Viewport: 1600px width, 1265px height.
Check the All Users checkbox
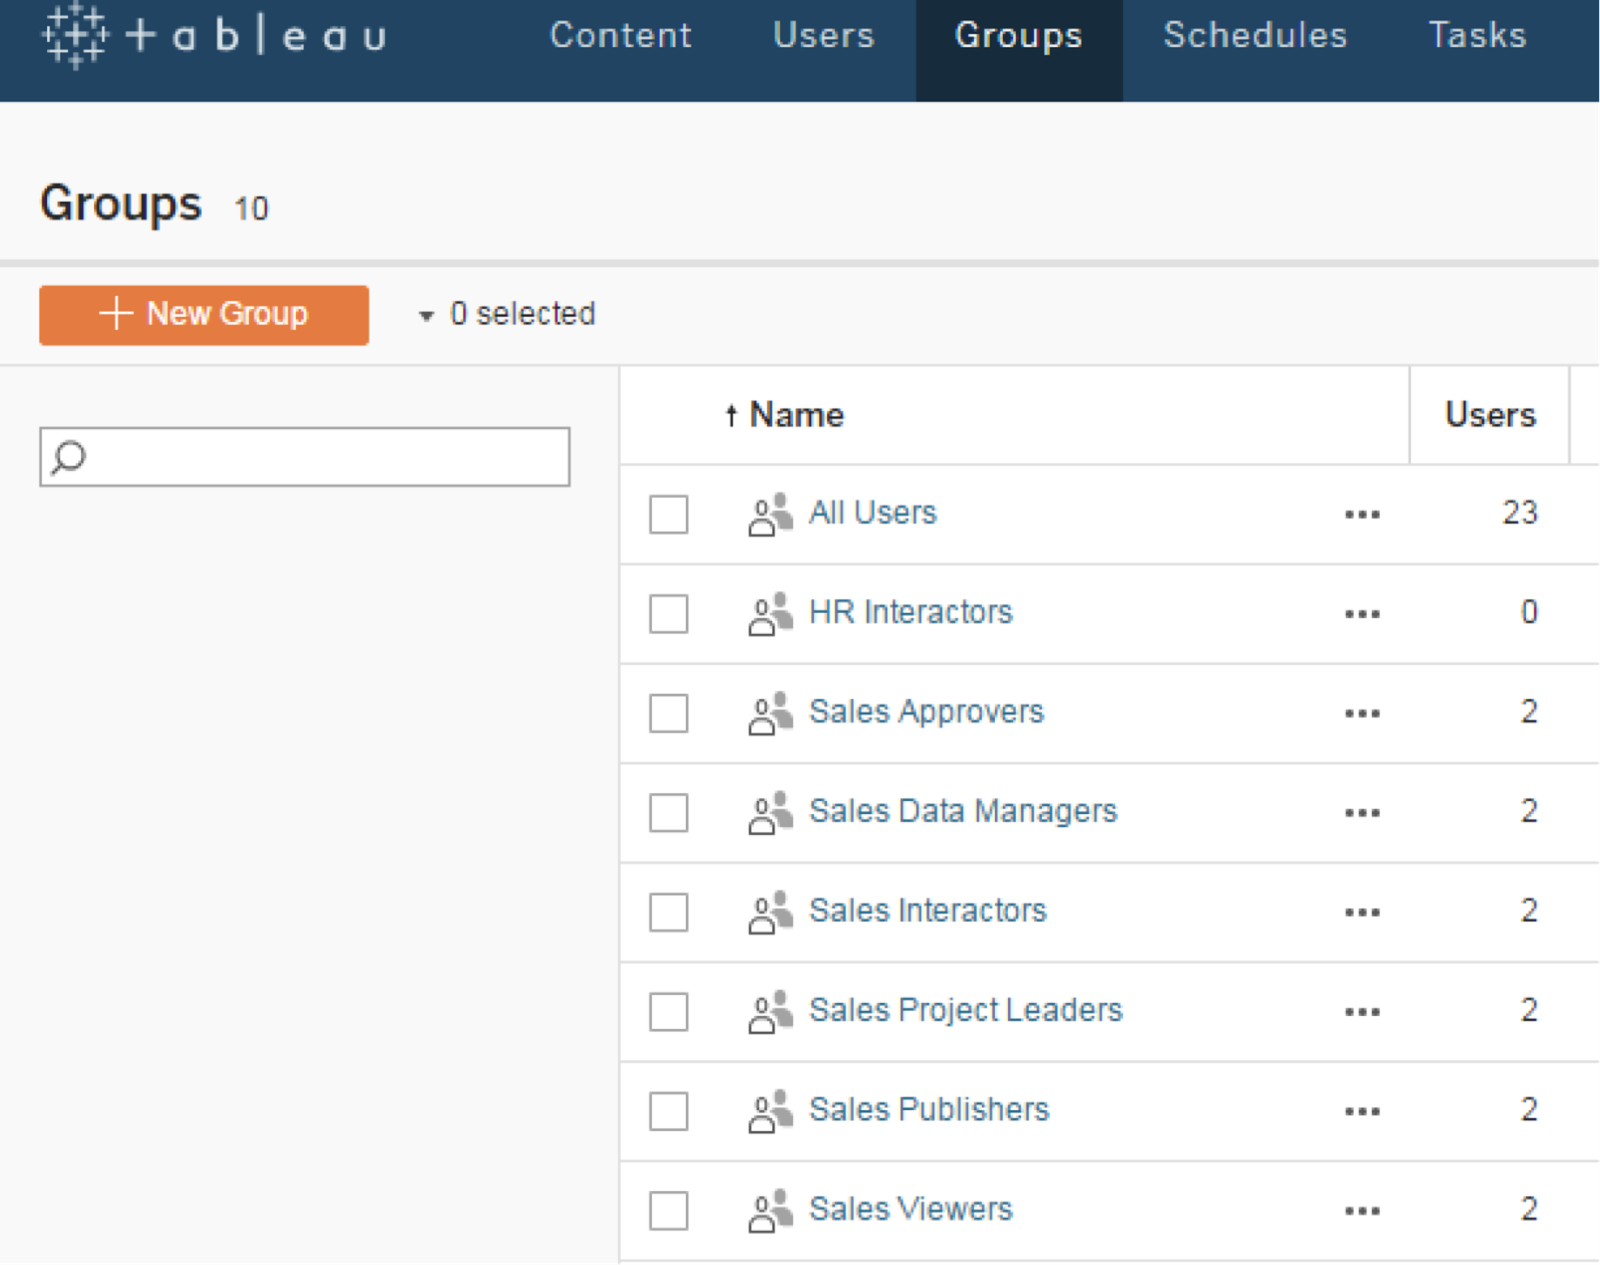[x=668, y=515]
